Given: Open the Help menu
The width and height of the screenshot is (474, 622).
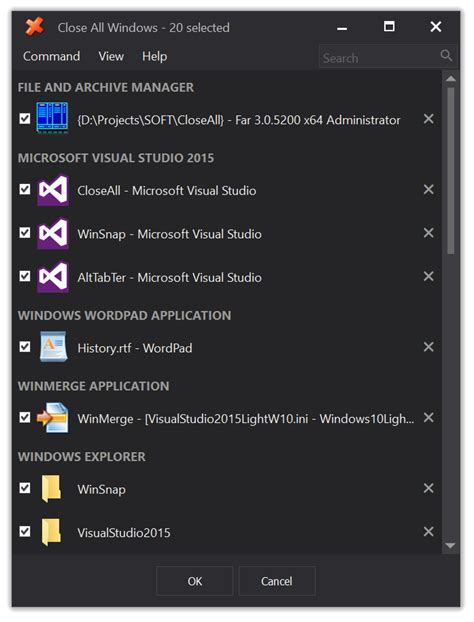Looking at the screenshot, I should click(154, 56).
